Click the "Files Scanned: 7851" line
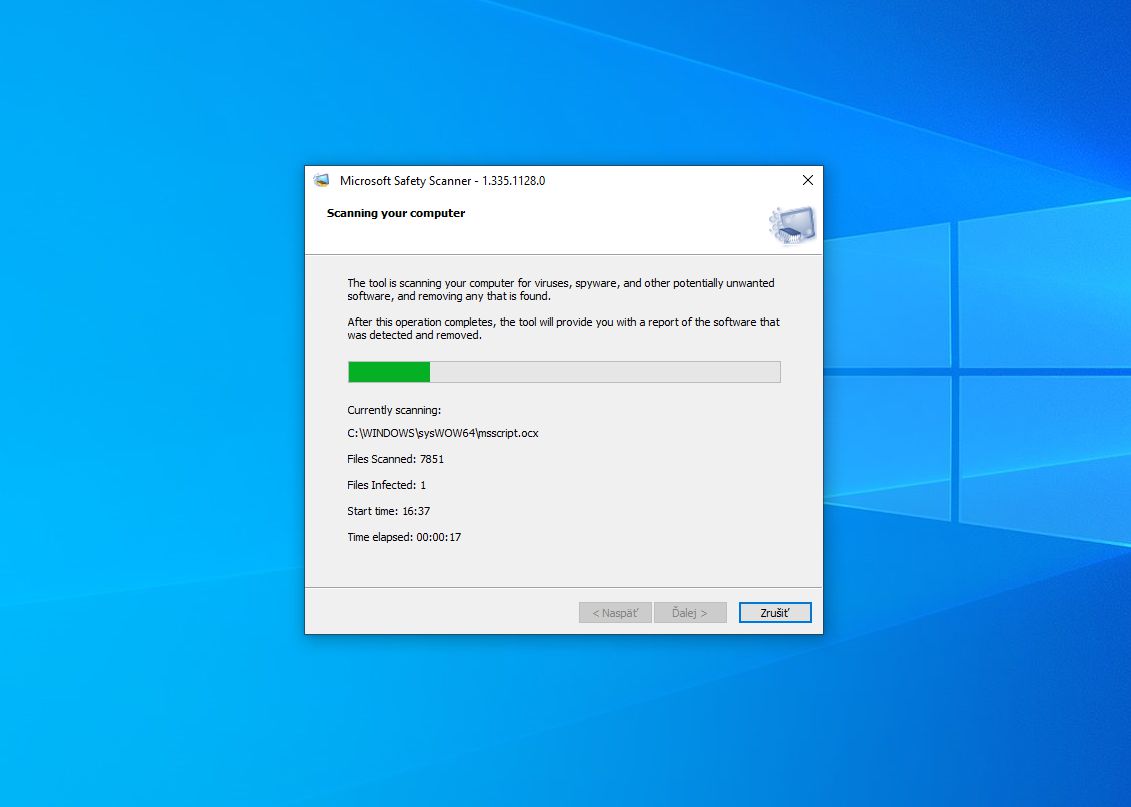Image resolution: width=1131 pixels, height=807 pixels. point(395,459)
